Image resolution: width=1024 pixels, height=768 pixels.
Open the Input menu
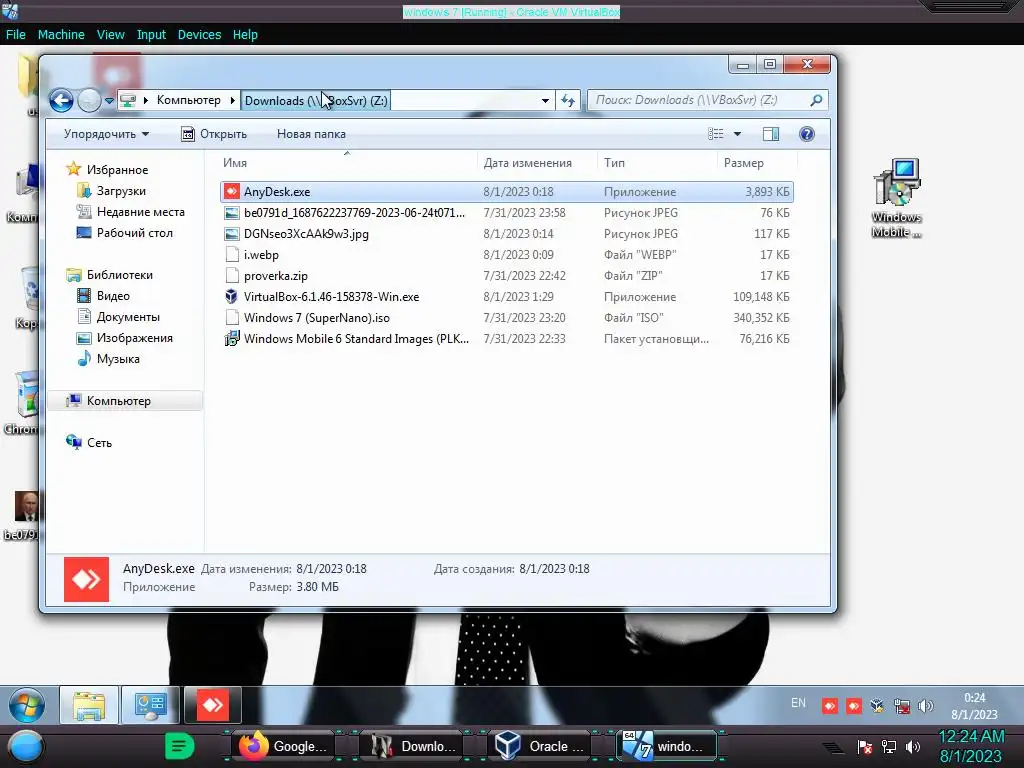point(151,35)
